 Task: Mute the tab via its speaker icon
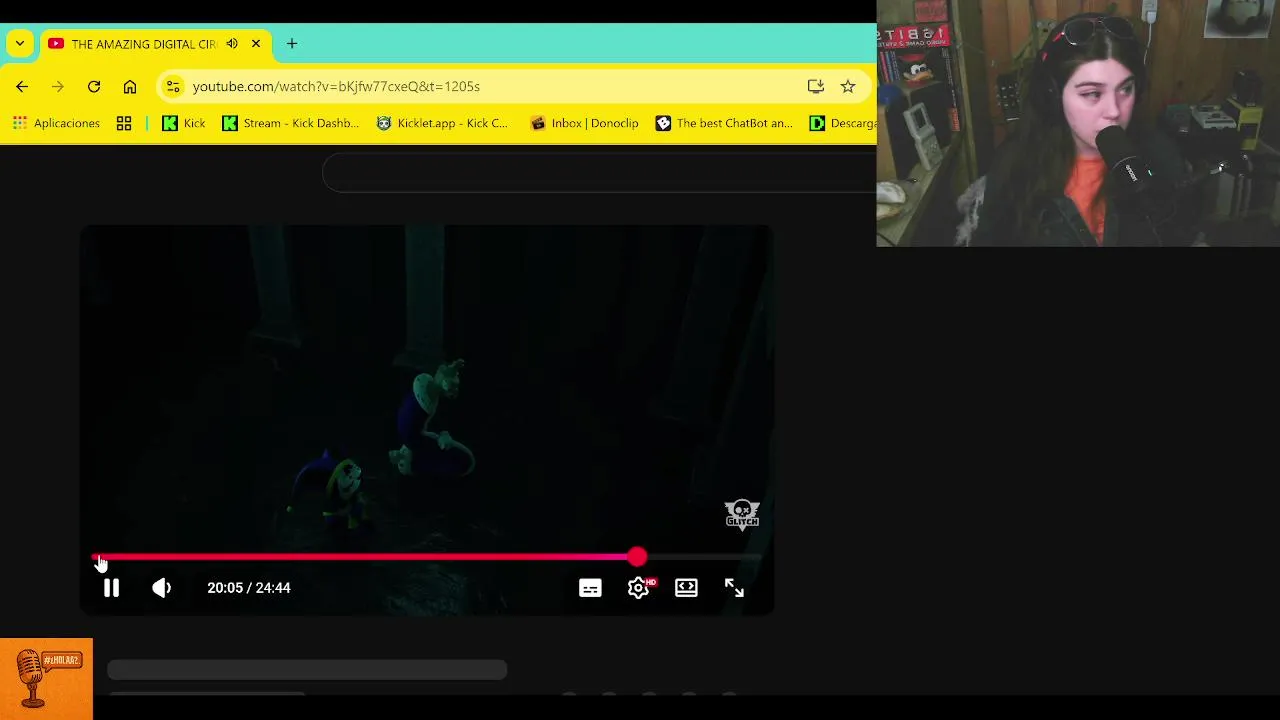(232, 44)
